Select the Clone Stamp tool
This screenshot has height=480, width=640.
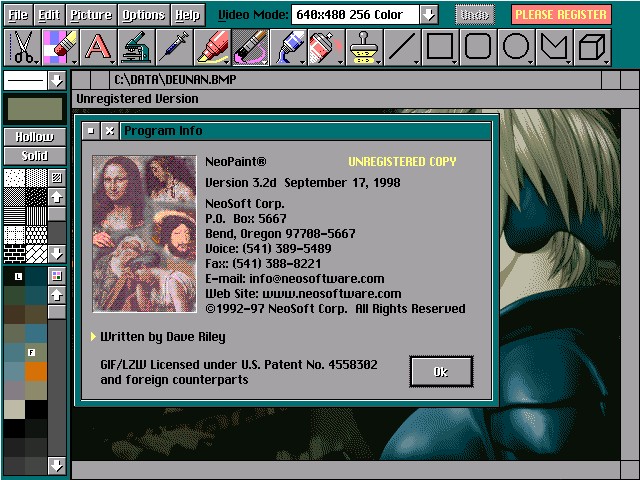point(363,47)
